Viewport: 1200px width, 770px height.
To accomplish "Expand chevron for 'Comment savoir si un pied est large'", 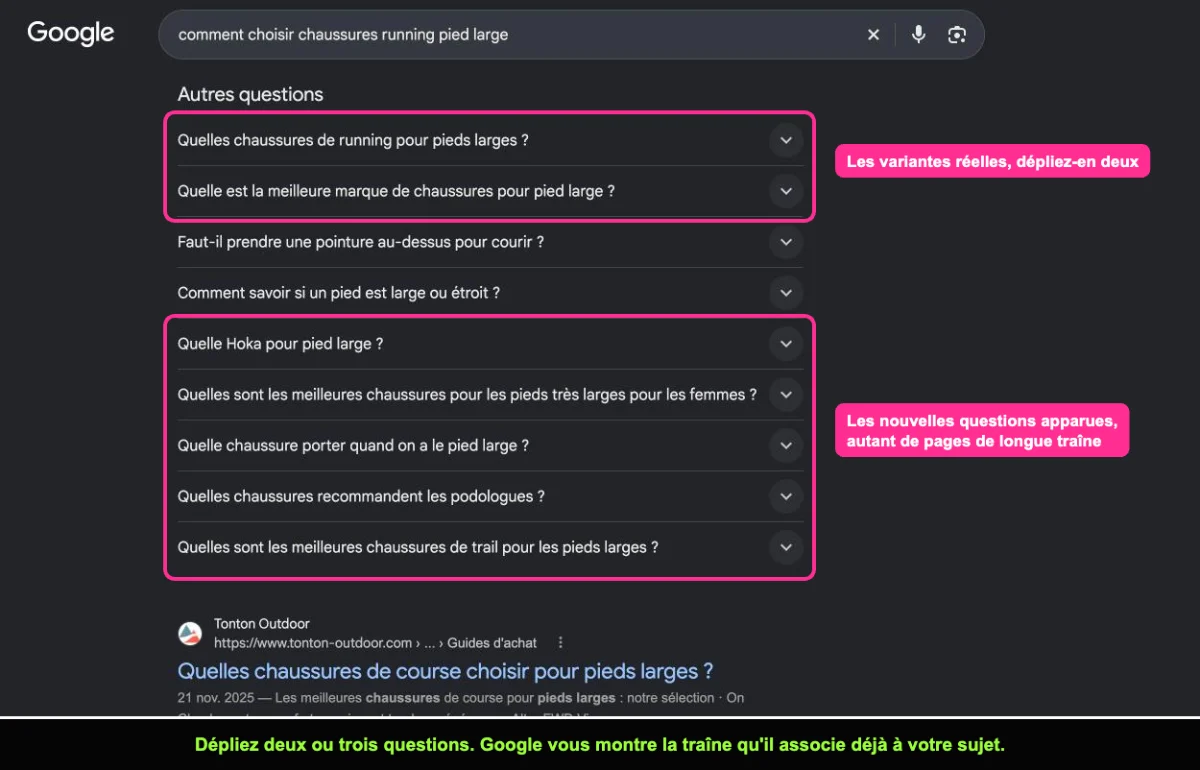I will 786,293.
